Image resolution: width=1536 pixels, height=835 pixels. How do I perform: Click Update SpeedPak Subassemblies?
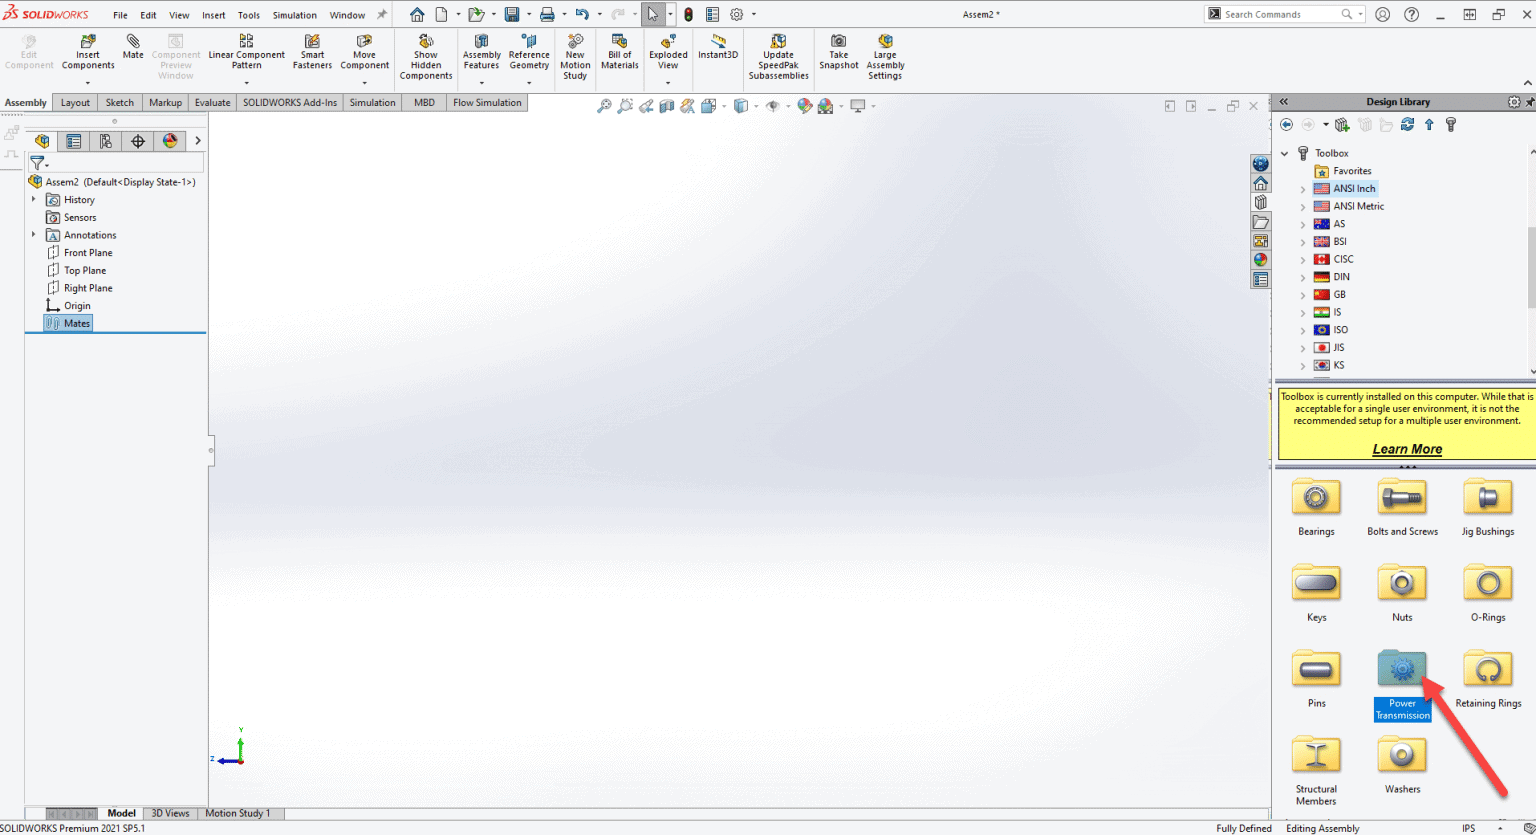[x=778, y=57]
